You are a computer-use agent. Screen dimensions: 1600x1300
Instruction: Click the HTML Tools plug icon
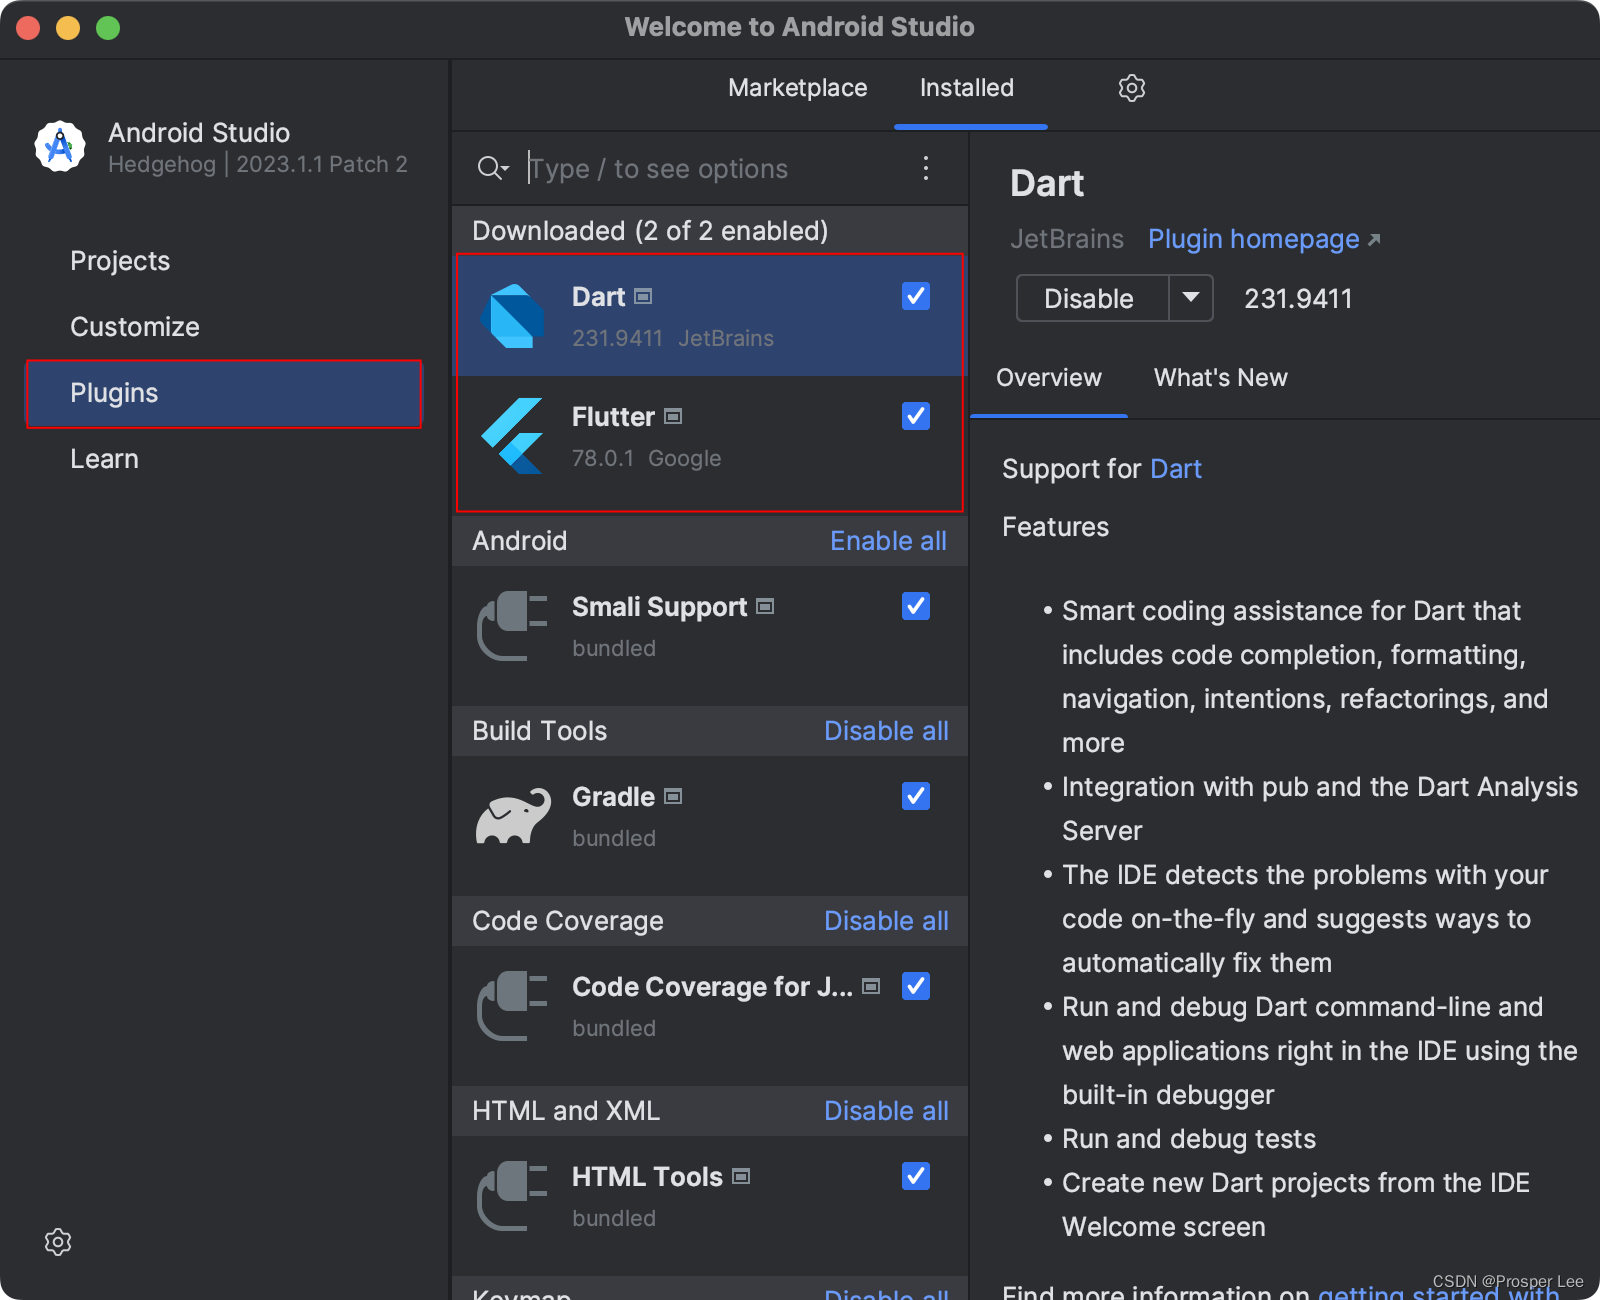click(512, 1196)
